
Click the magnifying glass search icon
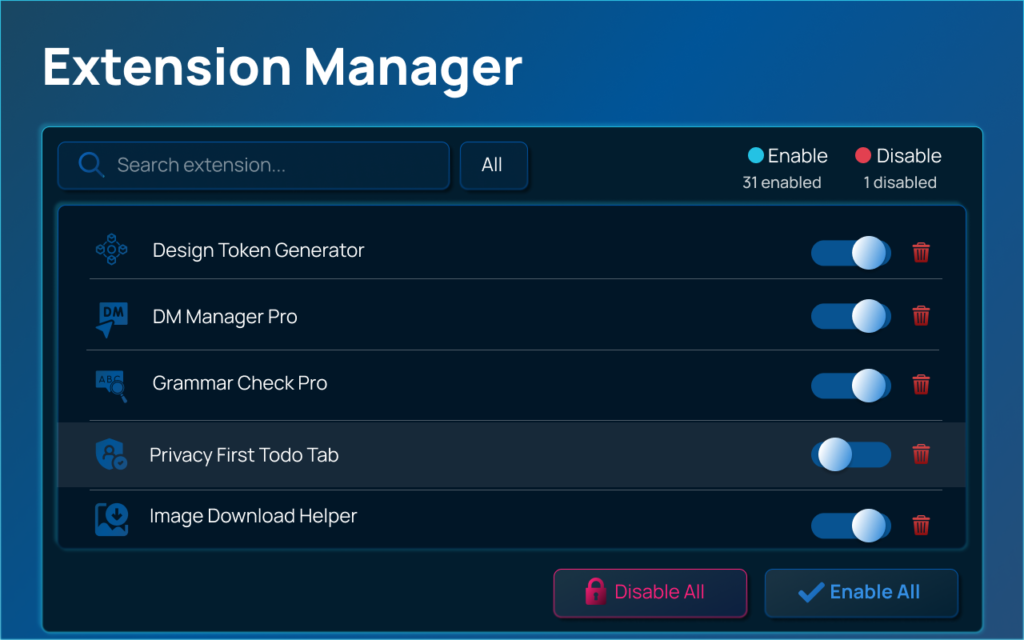click(91, 165)
